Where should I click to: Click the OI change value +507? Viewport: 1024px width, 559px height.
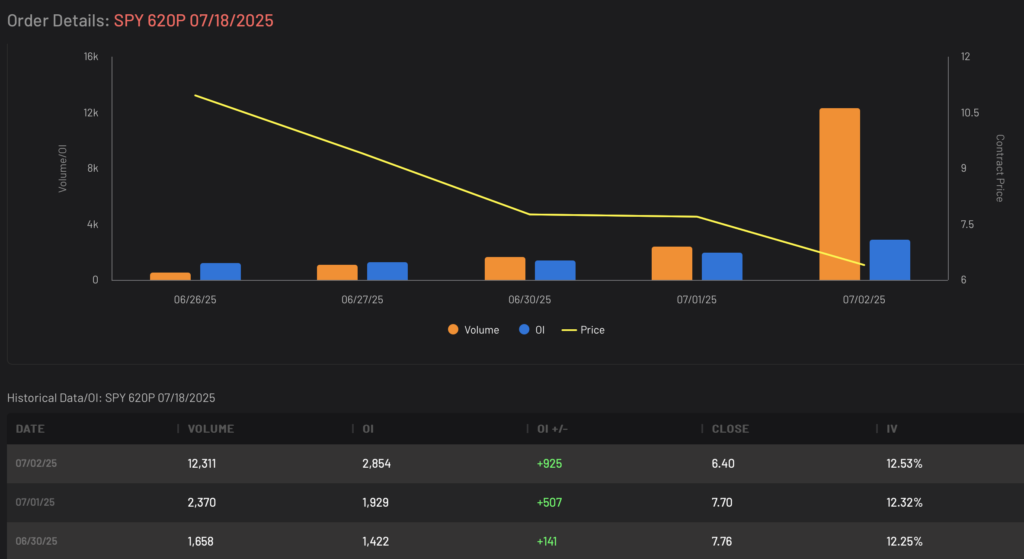(549, 503)
